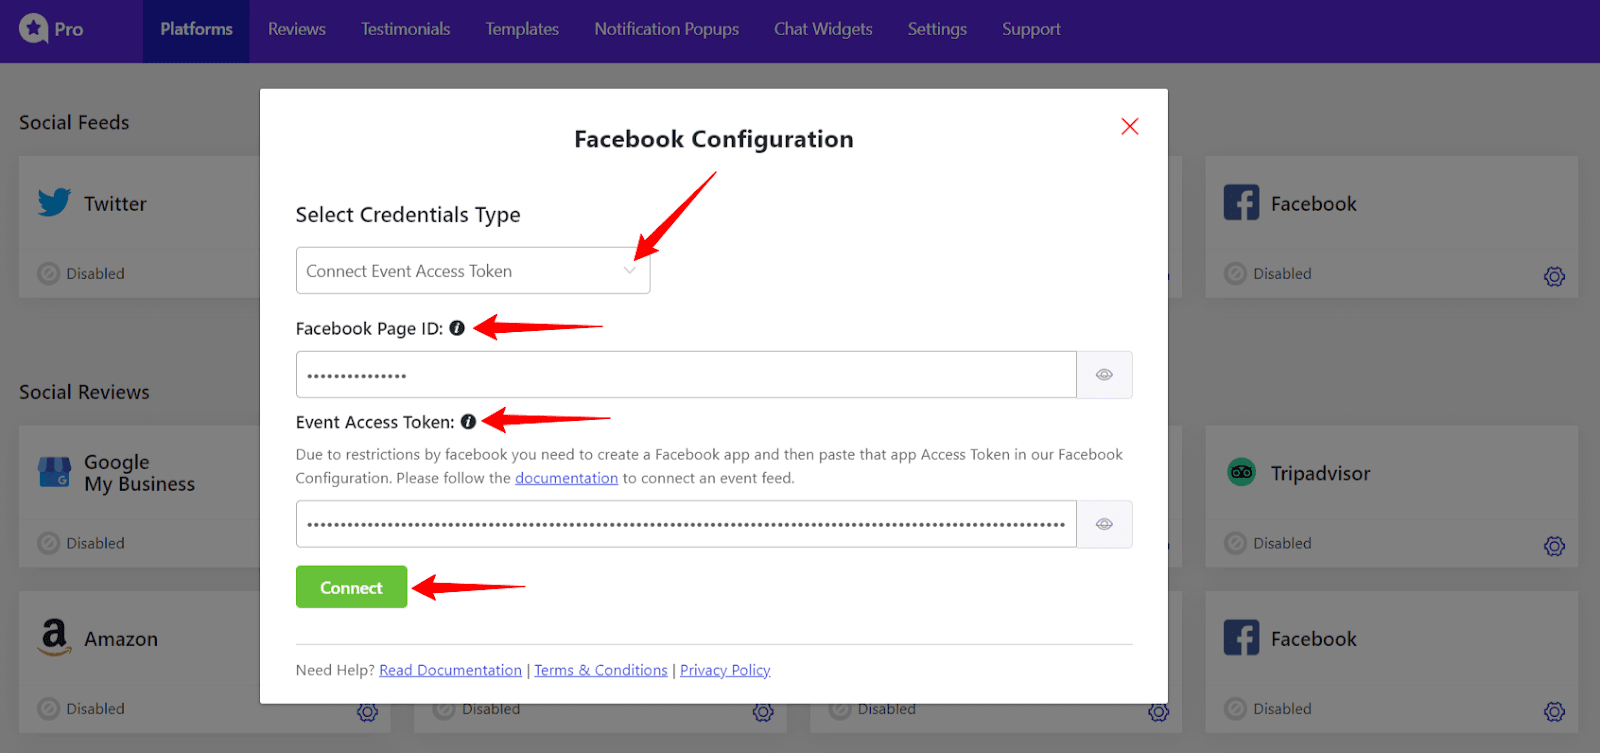This screenshot has height=753, width=1600.
Task: Open the Platforms tab
Action: click(196, 30)
